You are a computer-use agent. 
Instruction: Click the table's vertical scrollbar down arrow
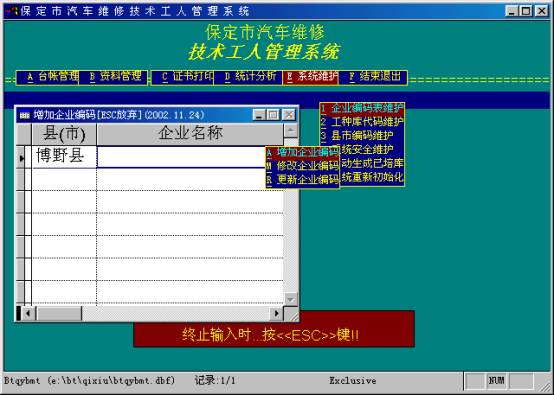(290, 299)
